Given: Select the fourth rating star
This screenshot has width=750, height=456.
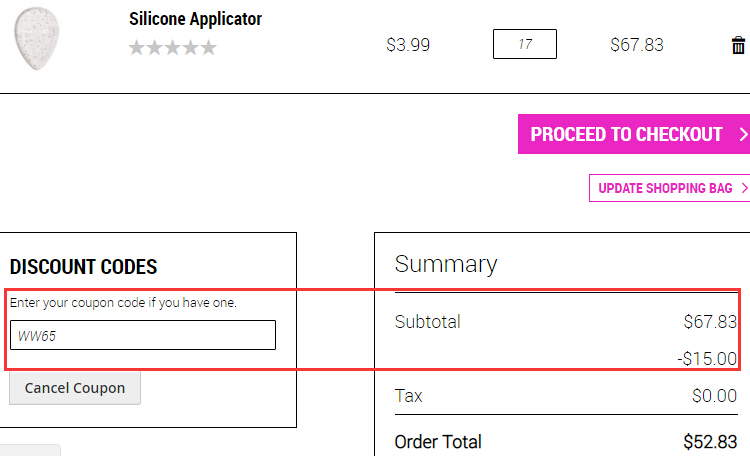Looking at the screenshot, I should tap(190, 47).
